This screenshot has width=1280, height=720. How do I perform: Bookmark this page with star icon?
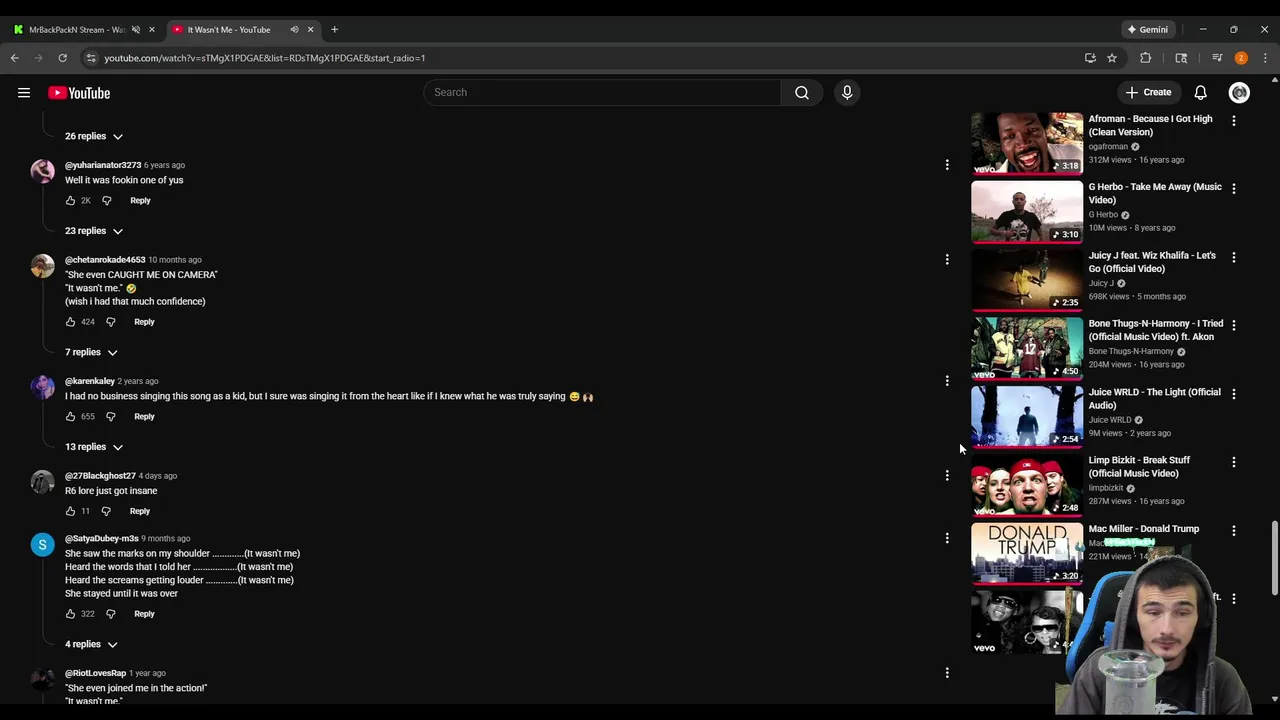click(1111, 58)
